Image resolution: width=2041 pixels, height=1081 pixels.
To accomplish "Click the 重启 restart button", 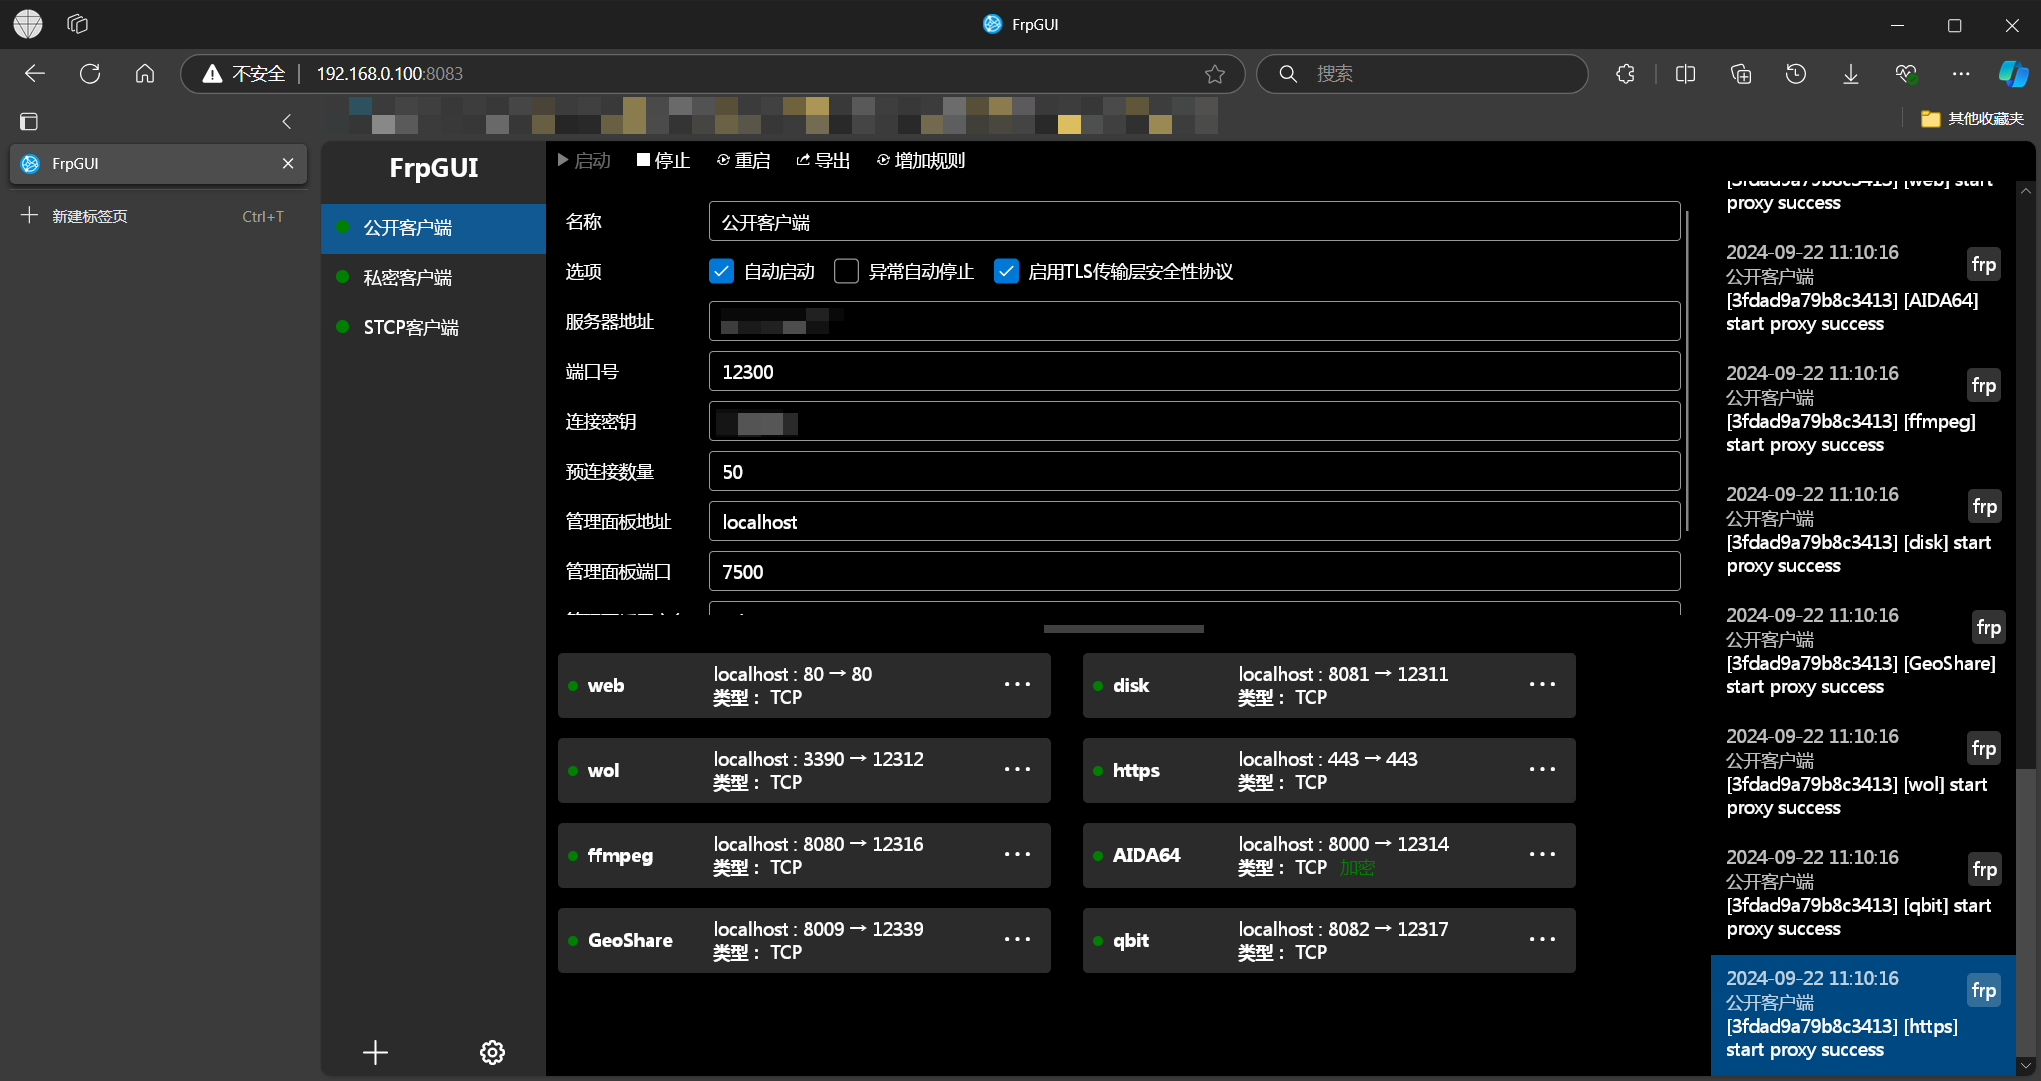I will pyautogui.click(x=744, y=161).
